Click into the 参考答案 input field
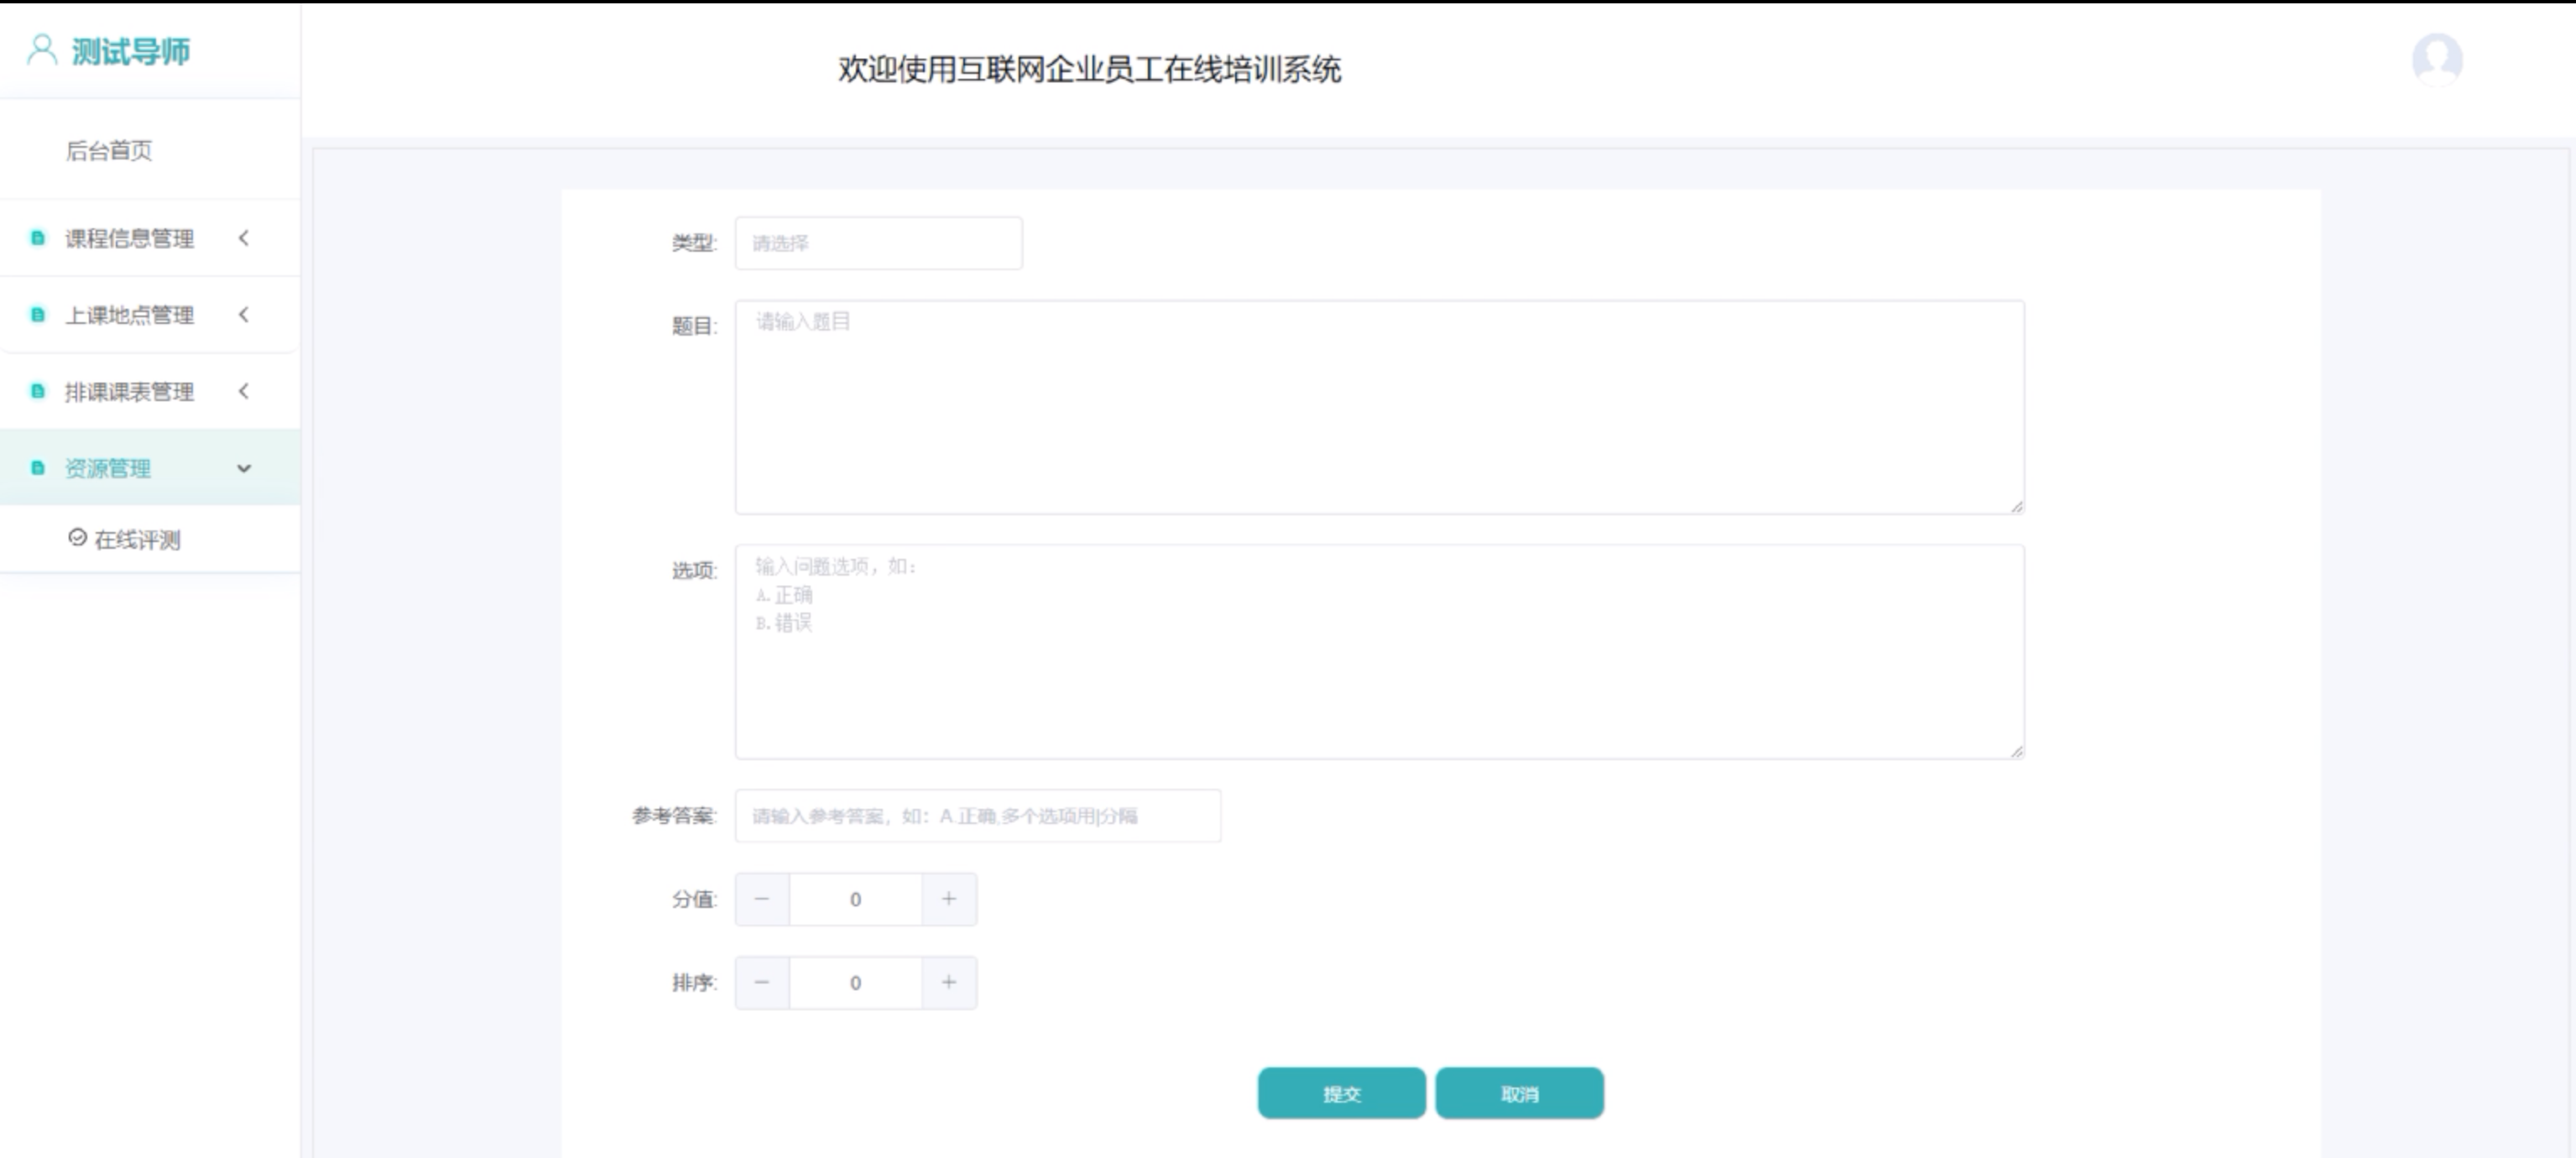 tap(977, 816)
